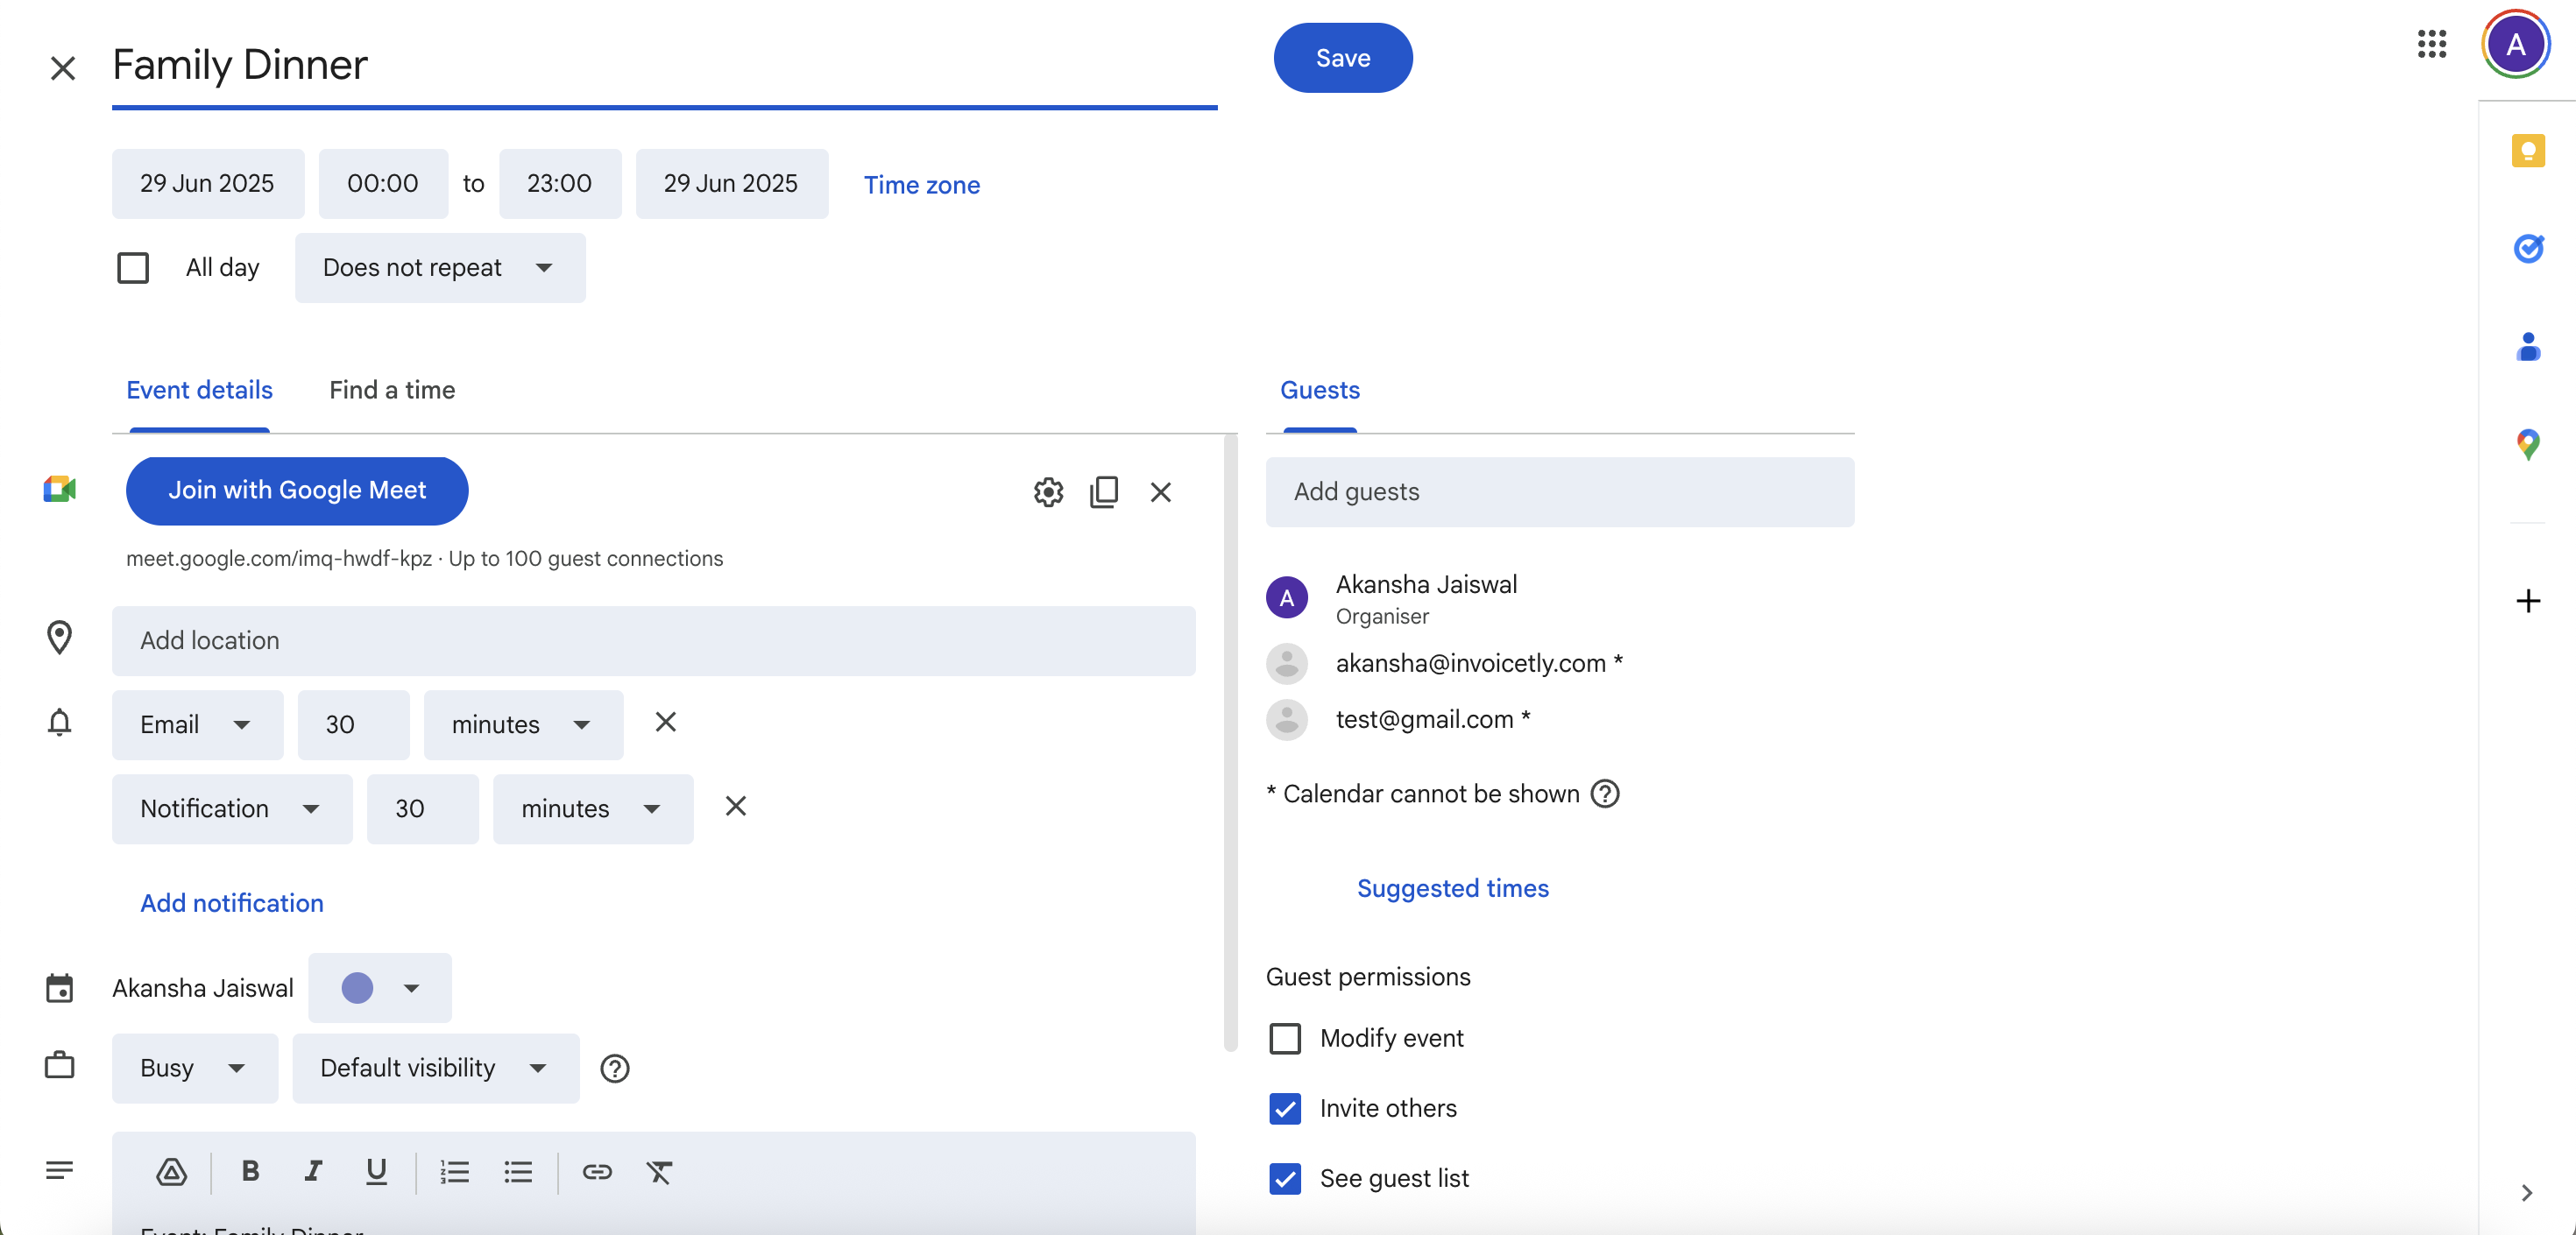Toggle underline formatting in description
This screenshot has width=2576, height=1235.
click(x=376, y=1171)
